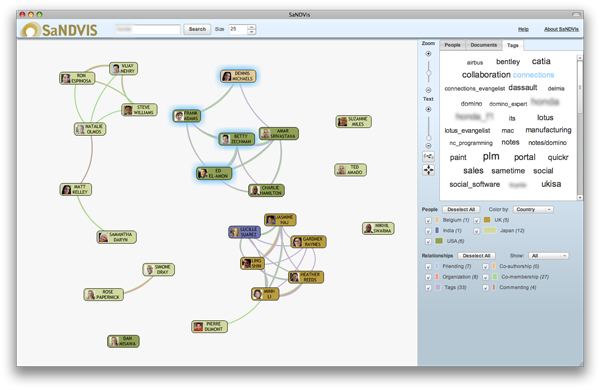The height and width of the screenshot is (389, 600).
Task: Open the About SaNDVis link
Action: pyautogui.click(x=561, y=29)
